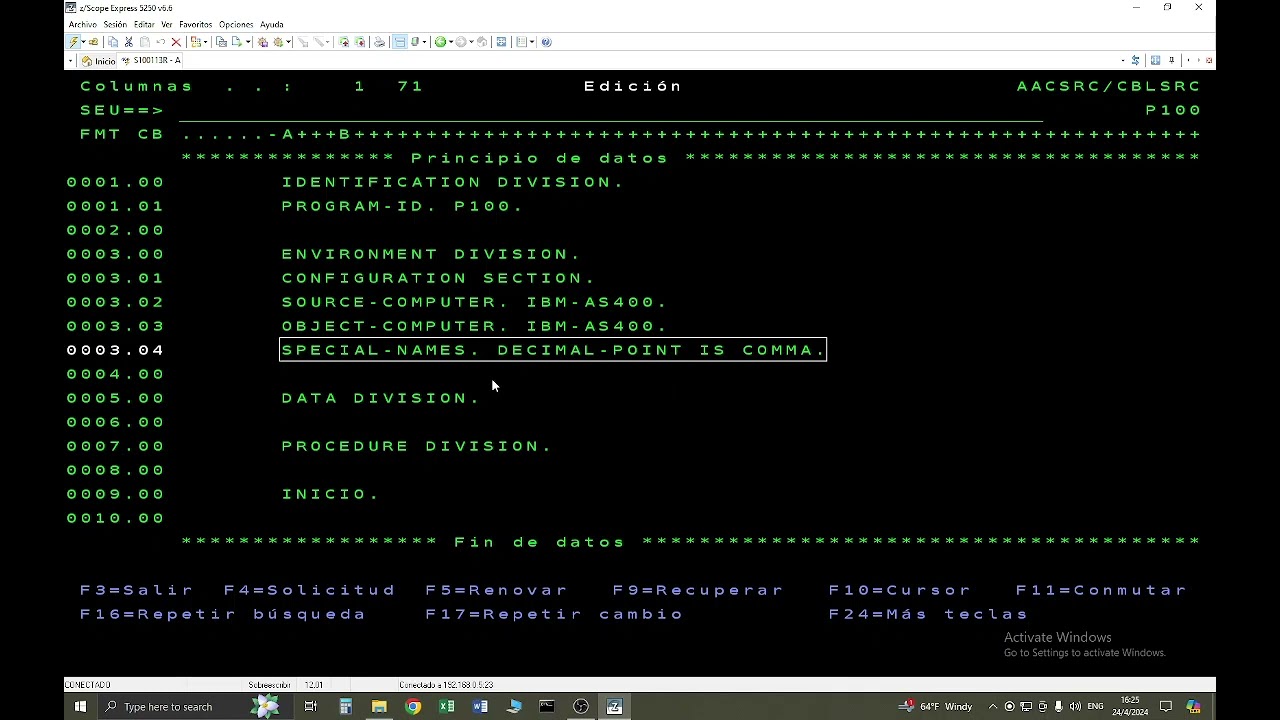Click the printer icon in toolbar

tap(379, 42)
